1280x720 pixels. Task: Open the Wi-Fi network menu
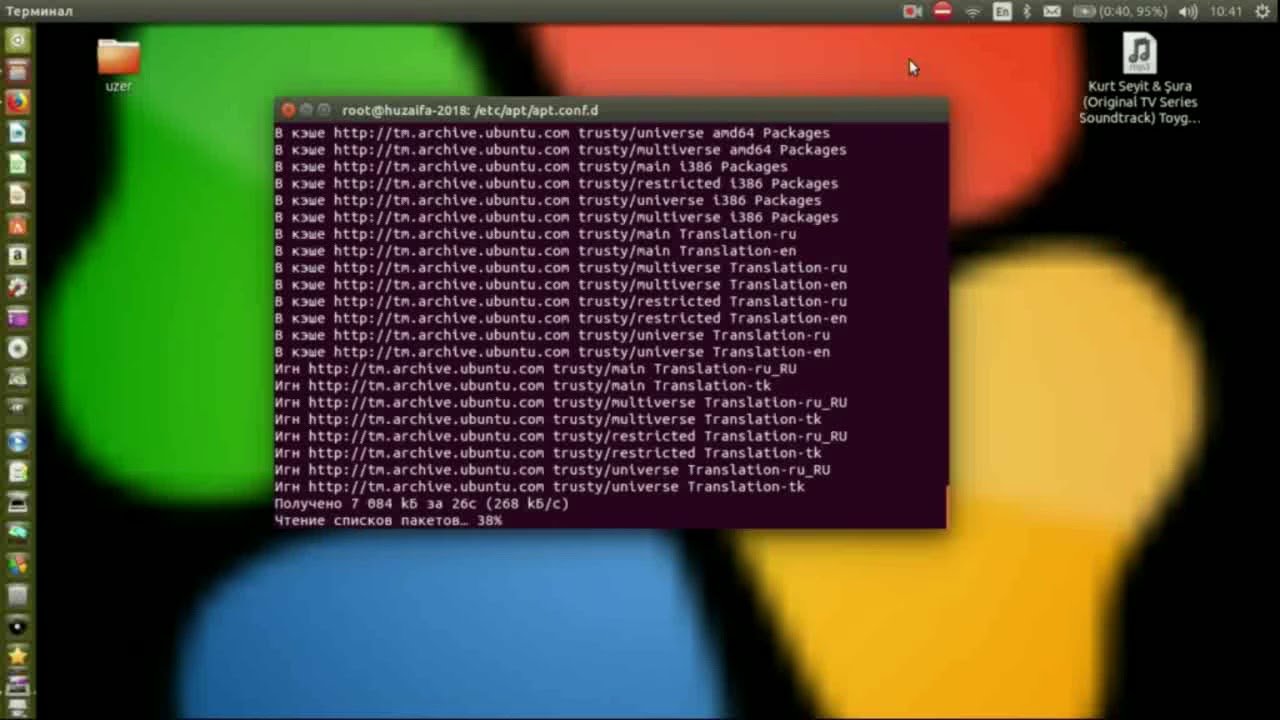coord(972,11)
